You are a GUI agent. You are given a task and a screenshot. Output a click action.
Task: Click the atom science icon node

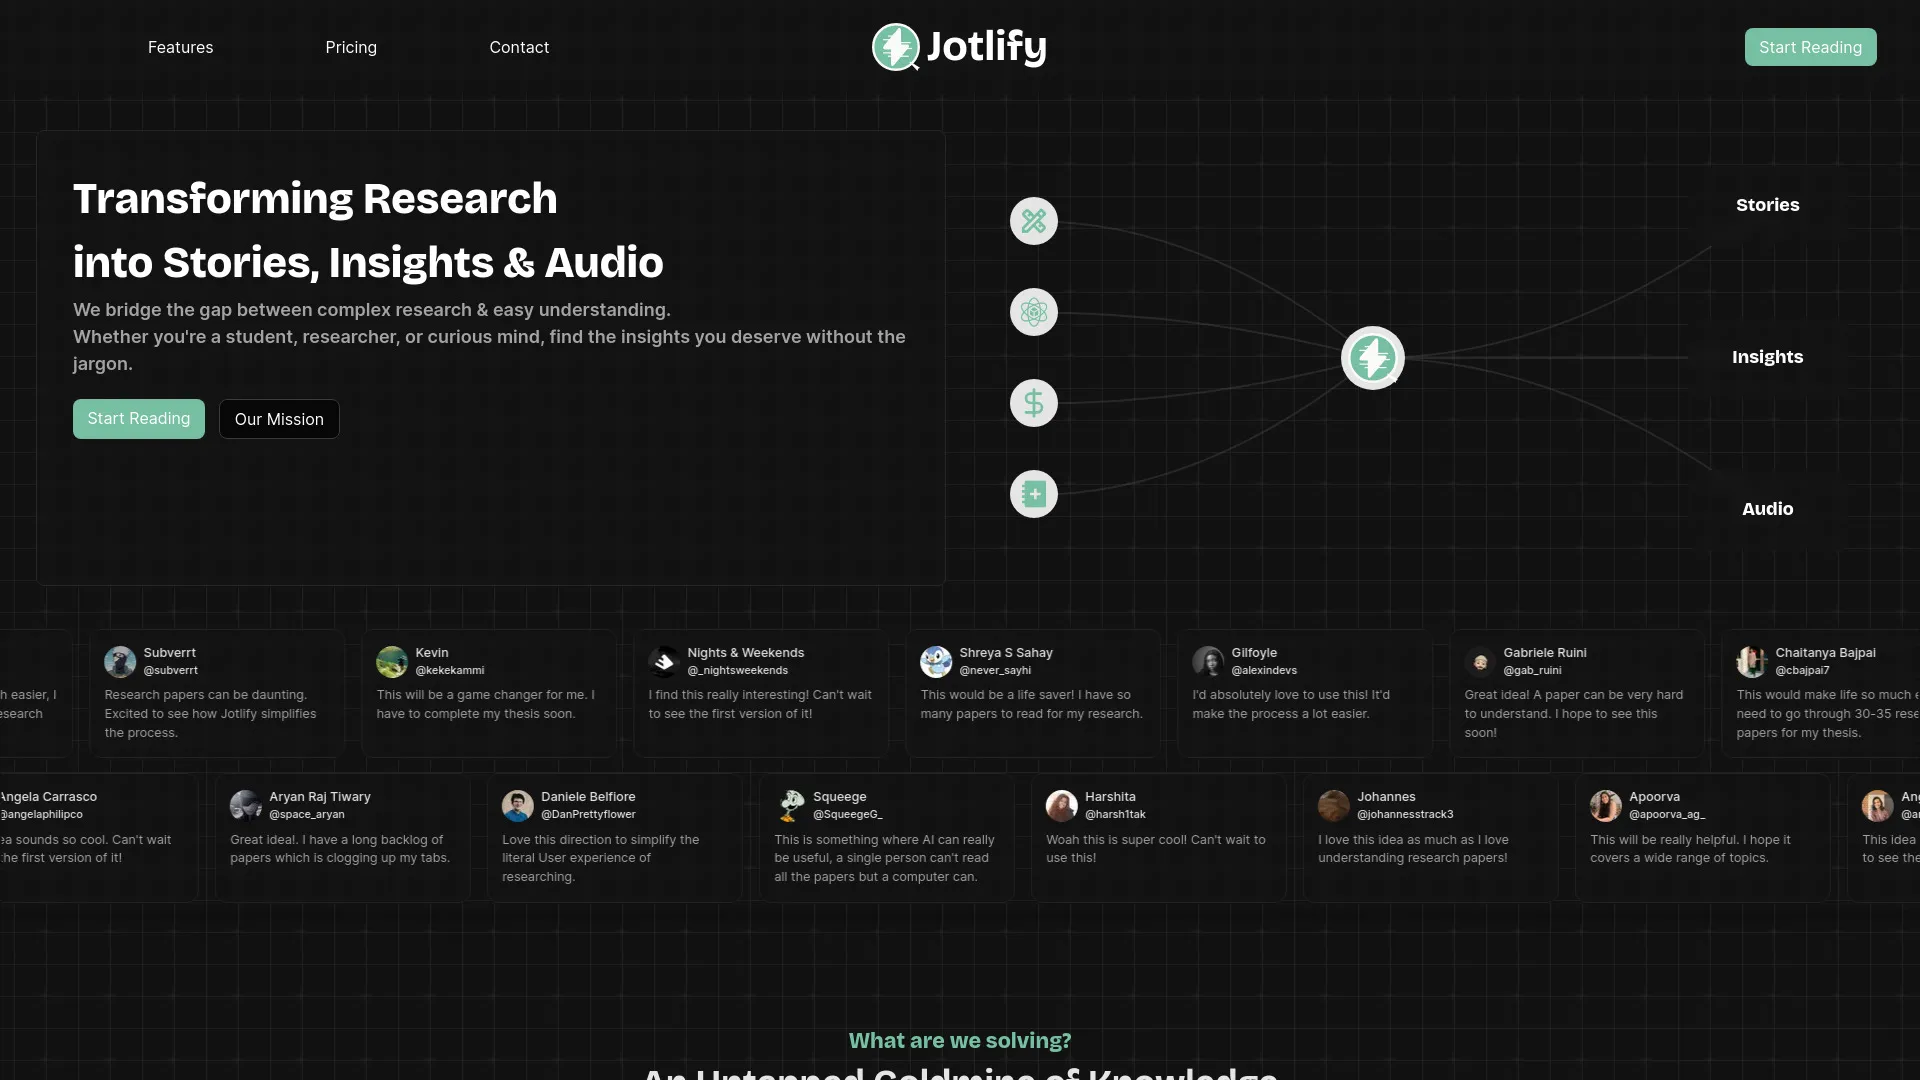[x=1034, y=312]
